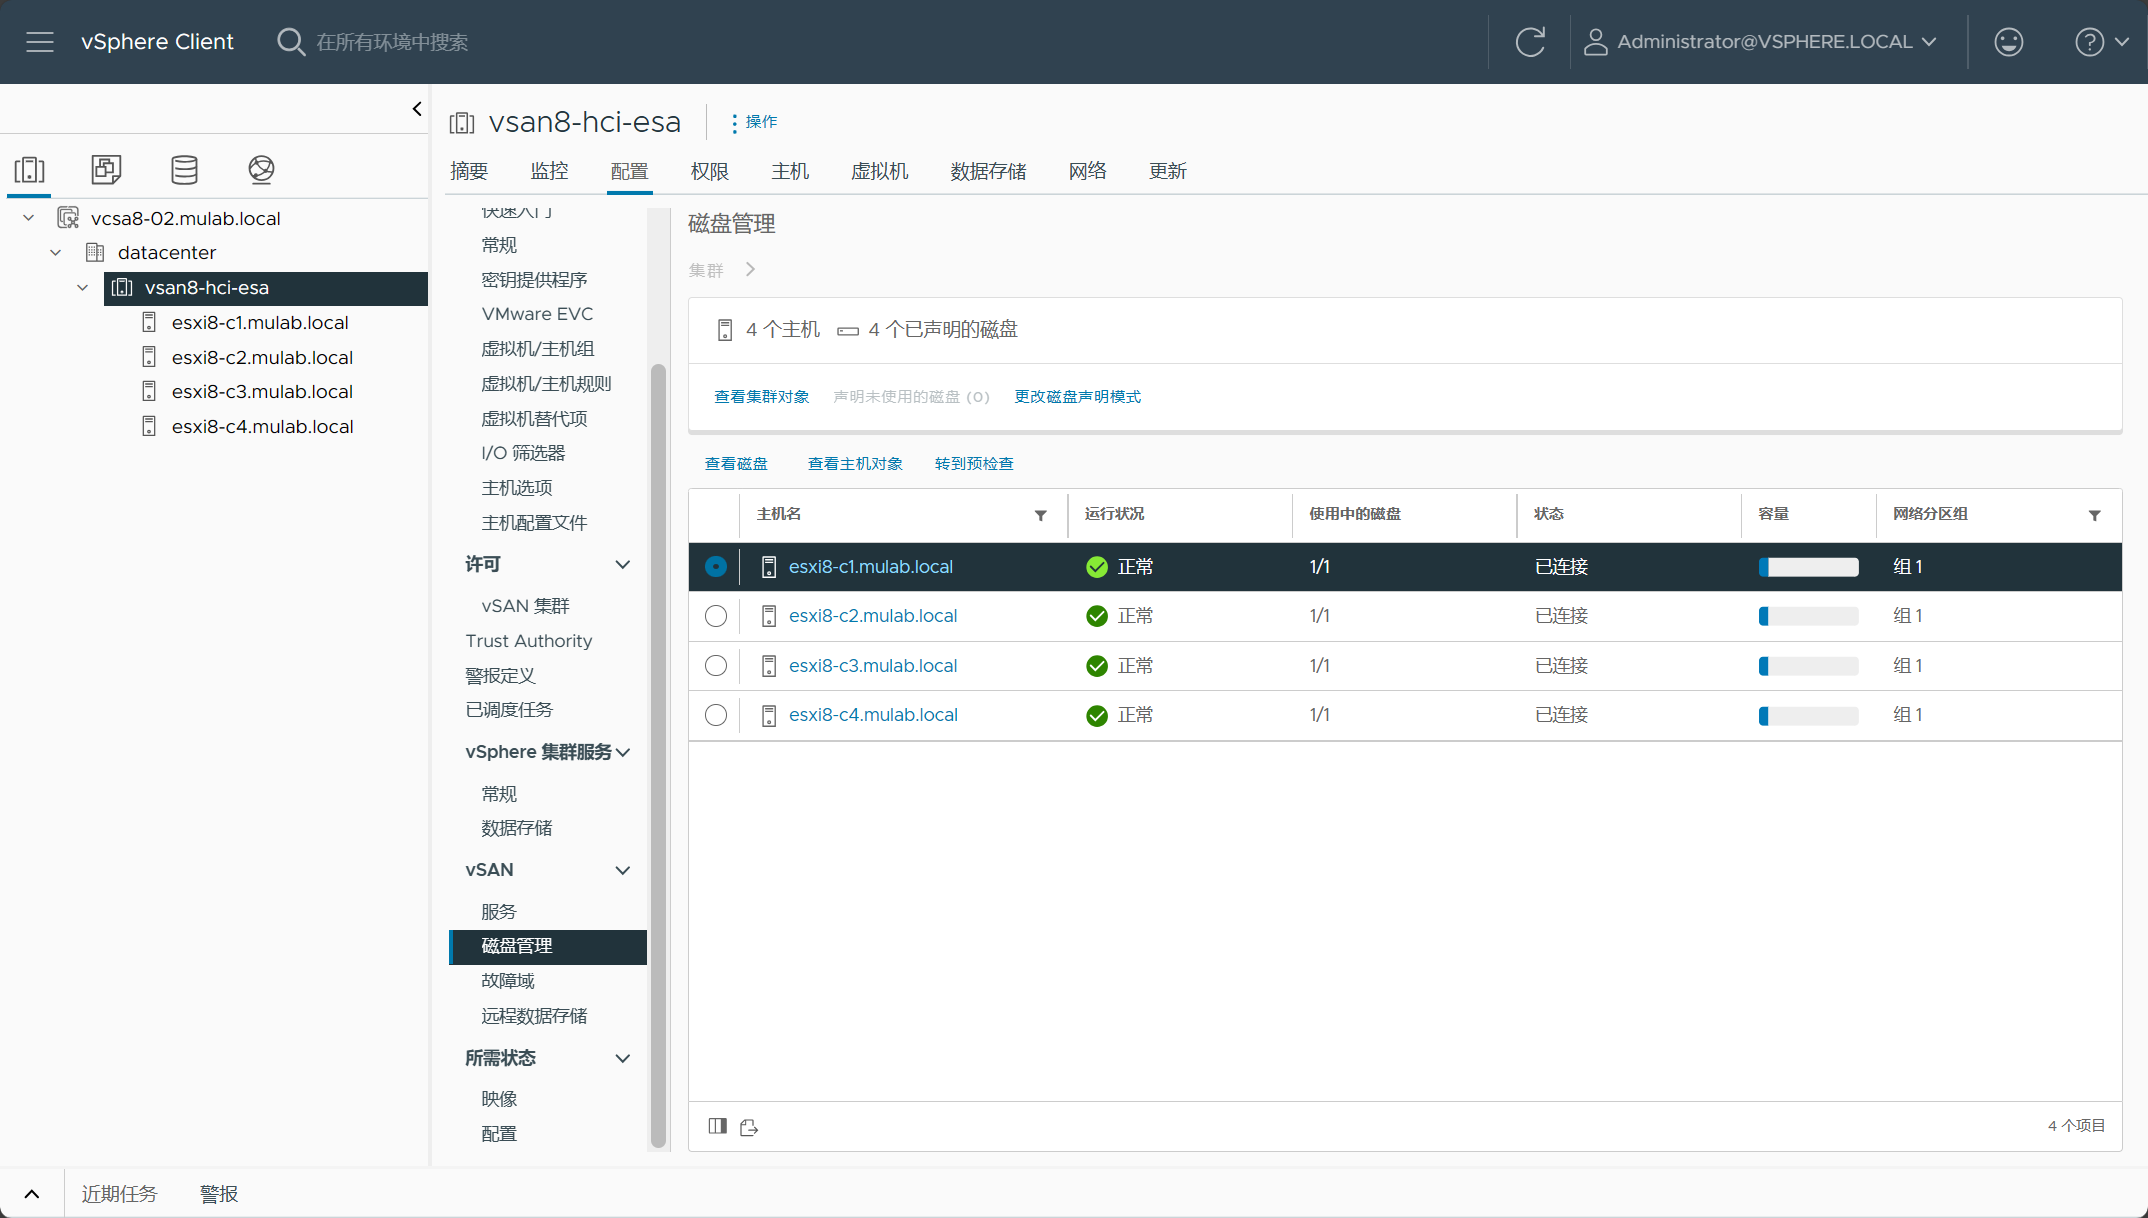Select radio button for esxi8-c4.mulab.local
The width and height of the screenshot is (2148, 1218).
coord(716,715)
